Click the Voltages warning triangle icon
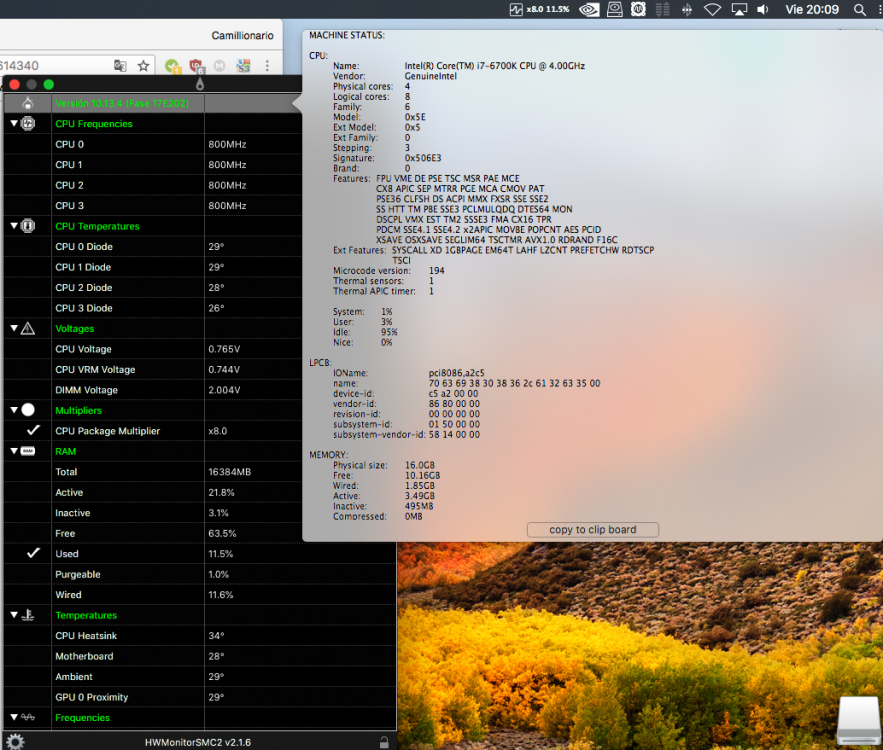883x750 pixels. pyautogui.click(x=28, y=328)
